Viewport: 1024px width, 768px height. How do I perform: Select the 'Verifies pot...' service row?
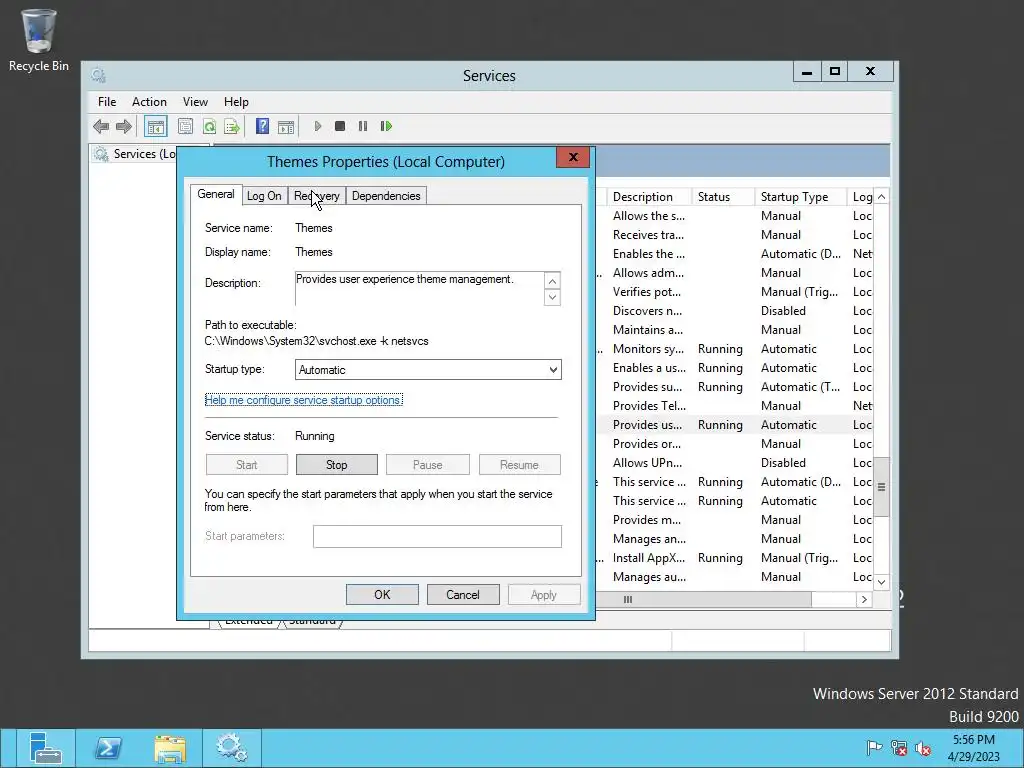pos(735,292)
